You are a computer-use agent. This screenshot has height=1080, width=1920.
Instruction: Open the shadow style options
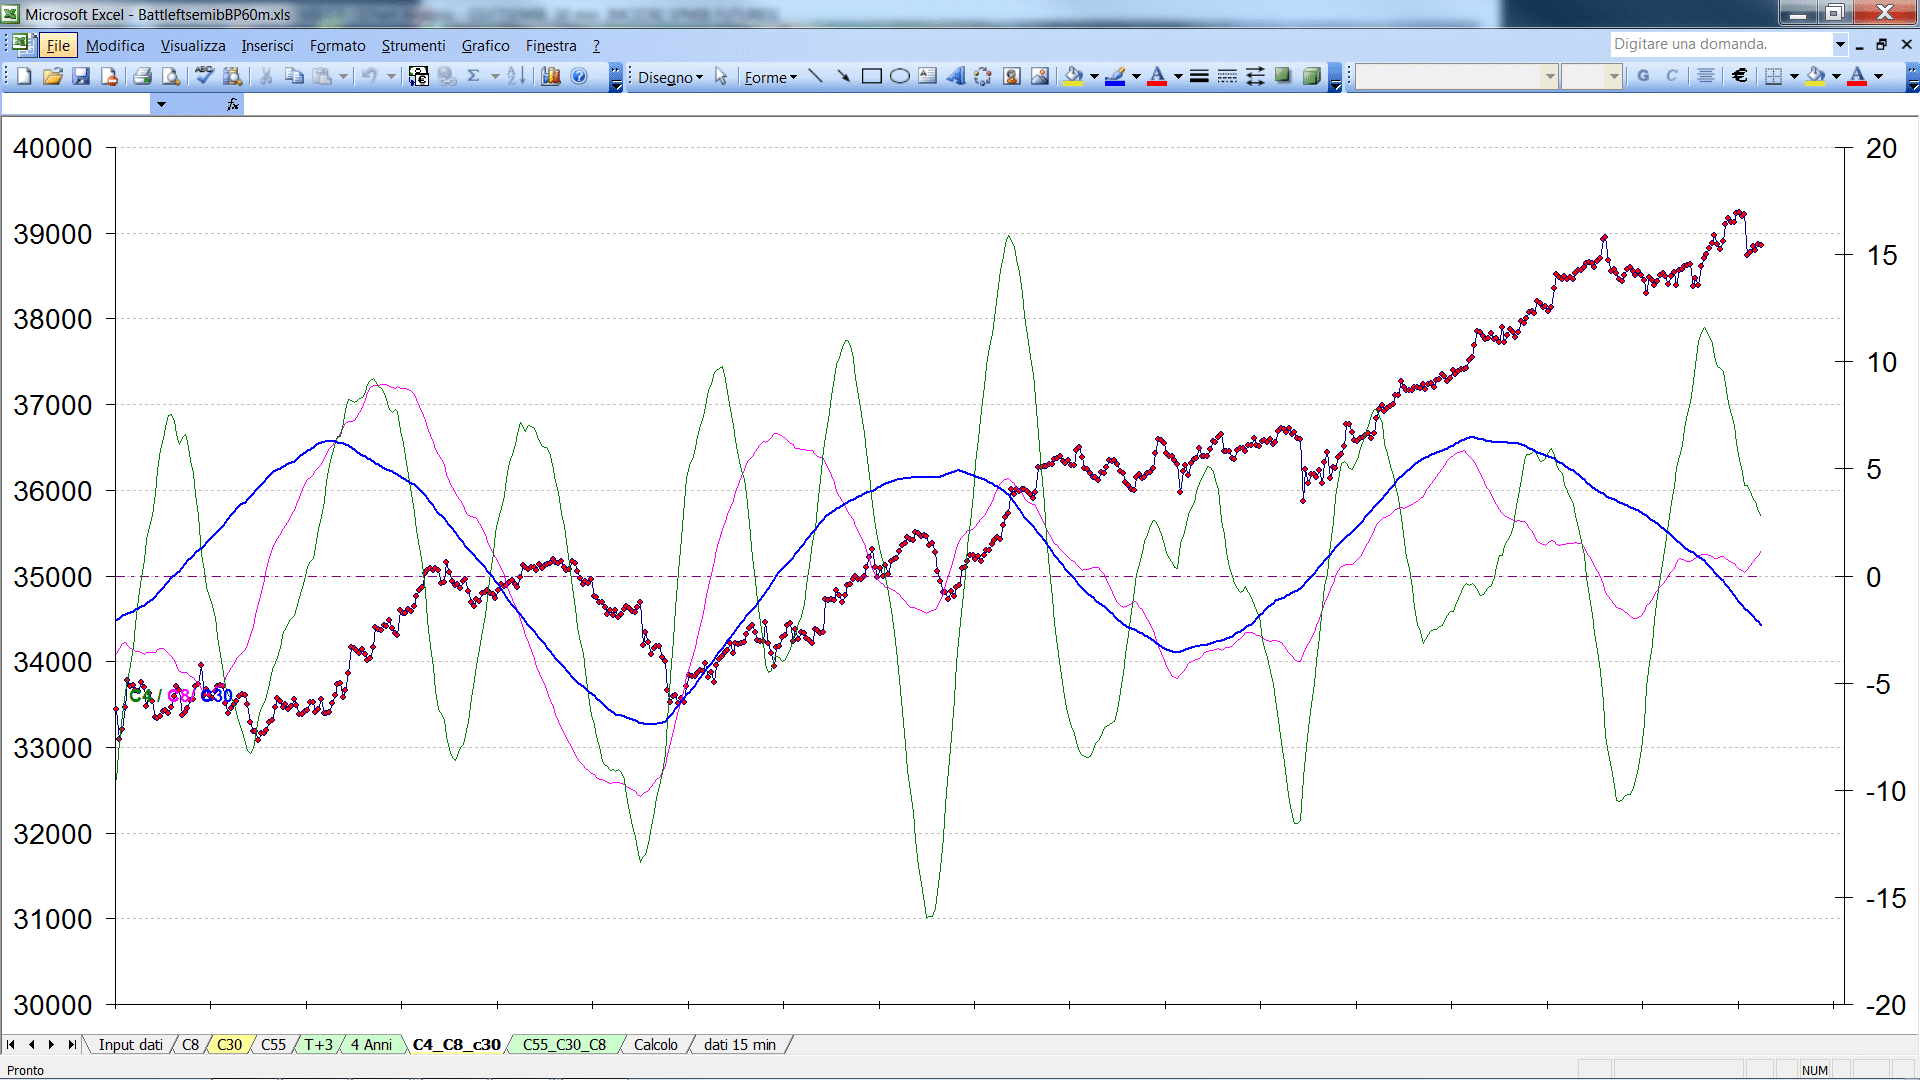point(1283,76)
